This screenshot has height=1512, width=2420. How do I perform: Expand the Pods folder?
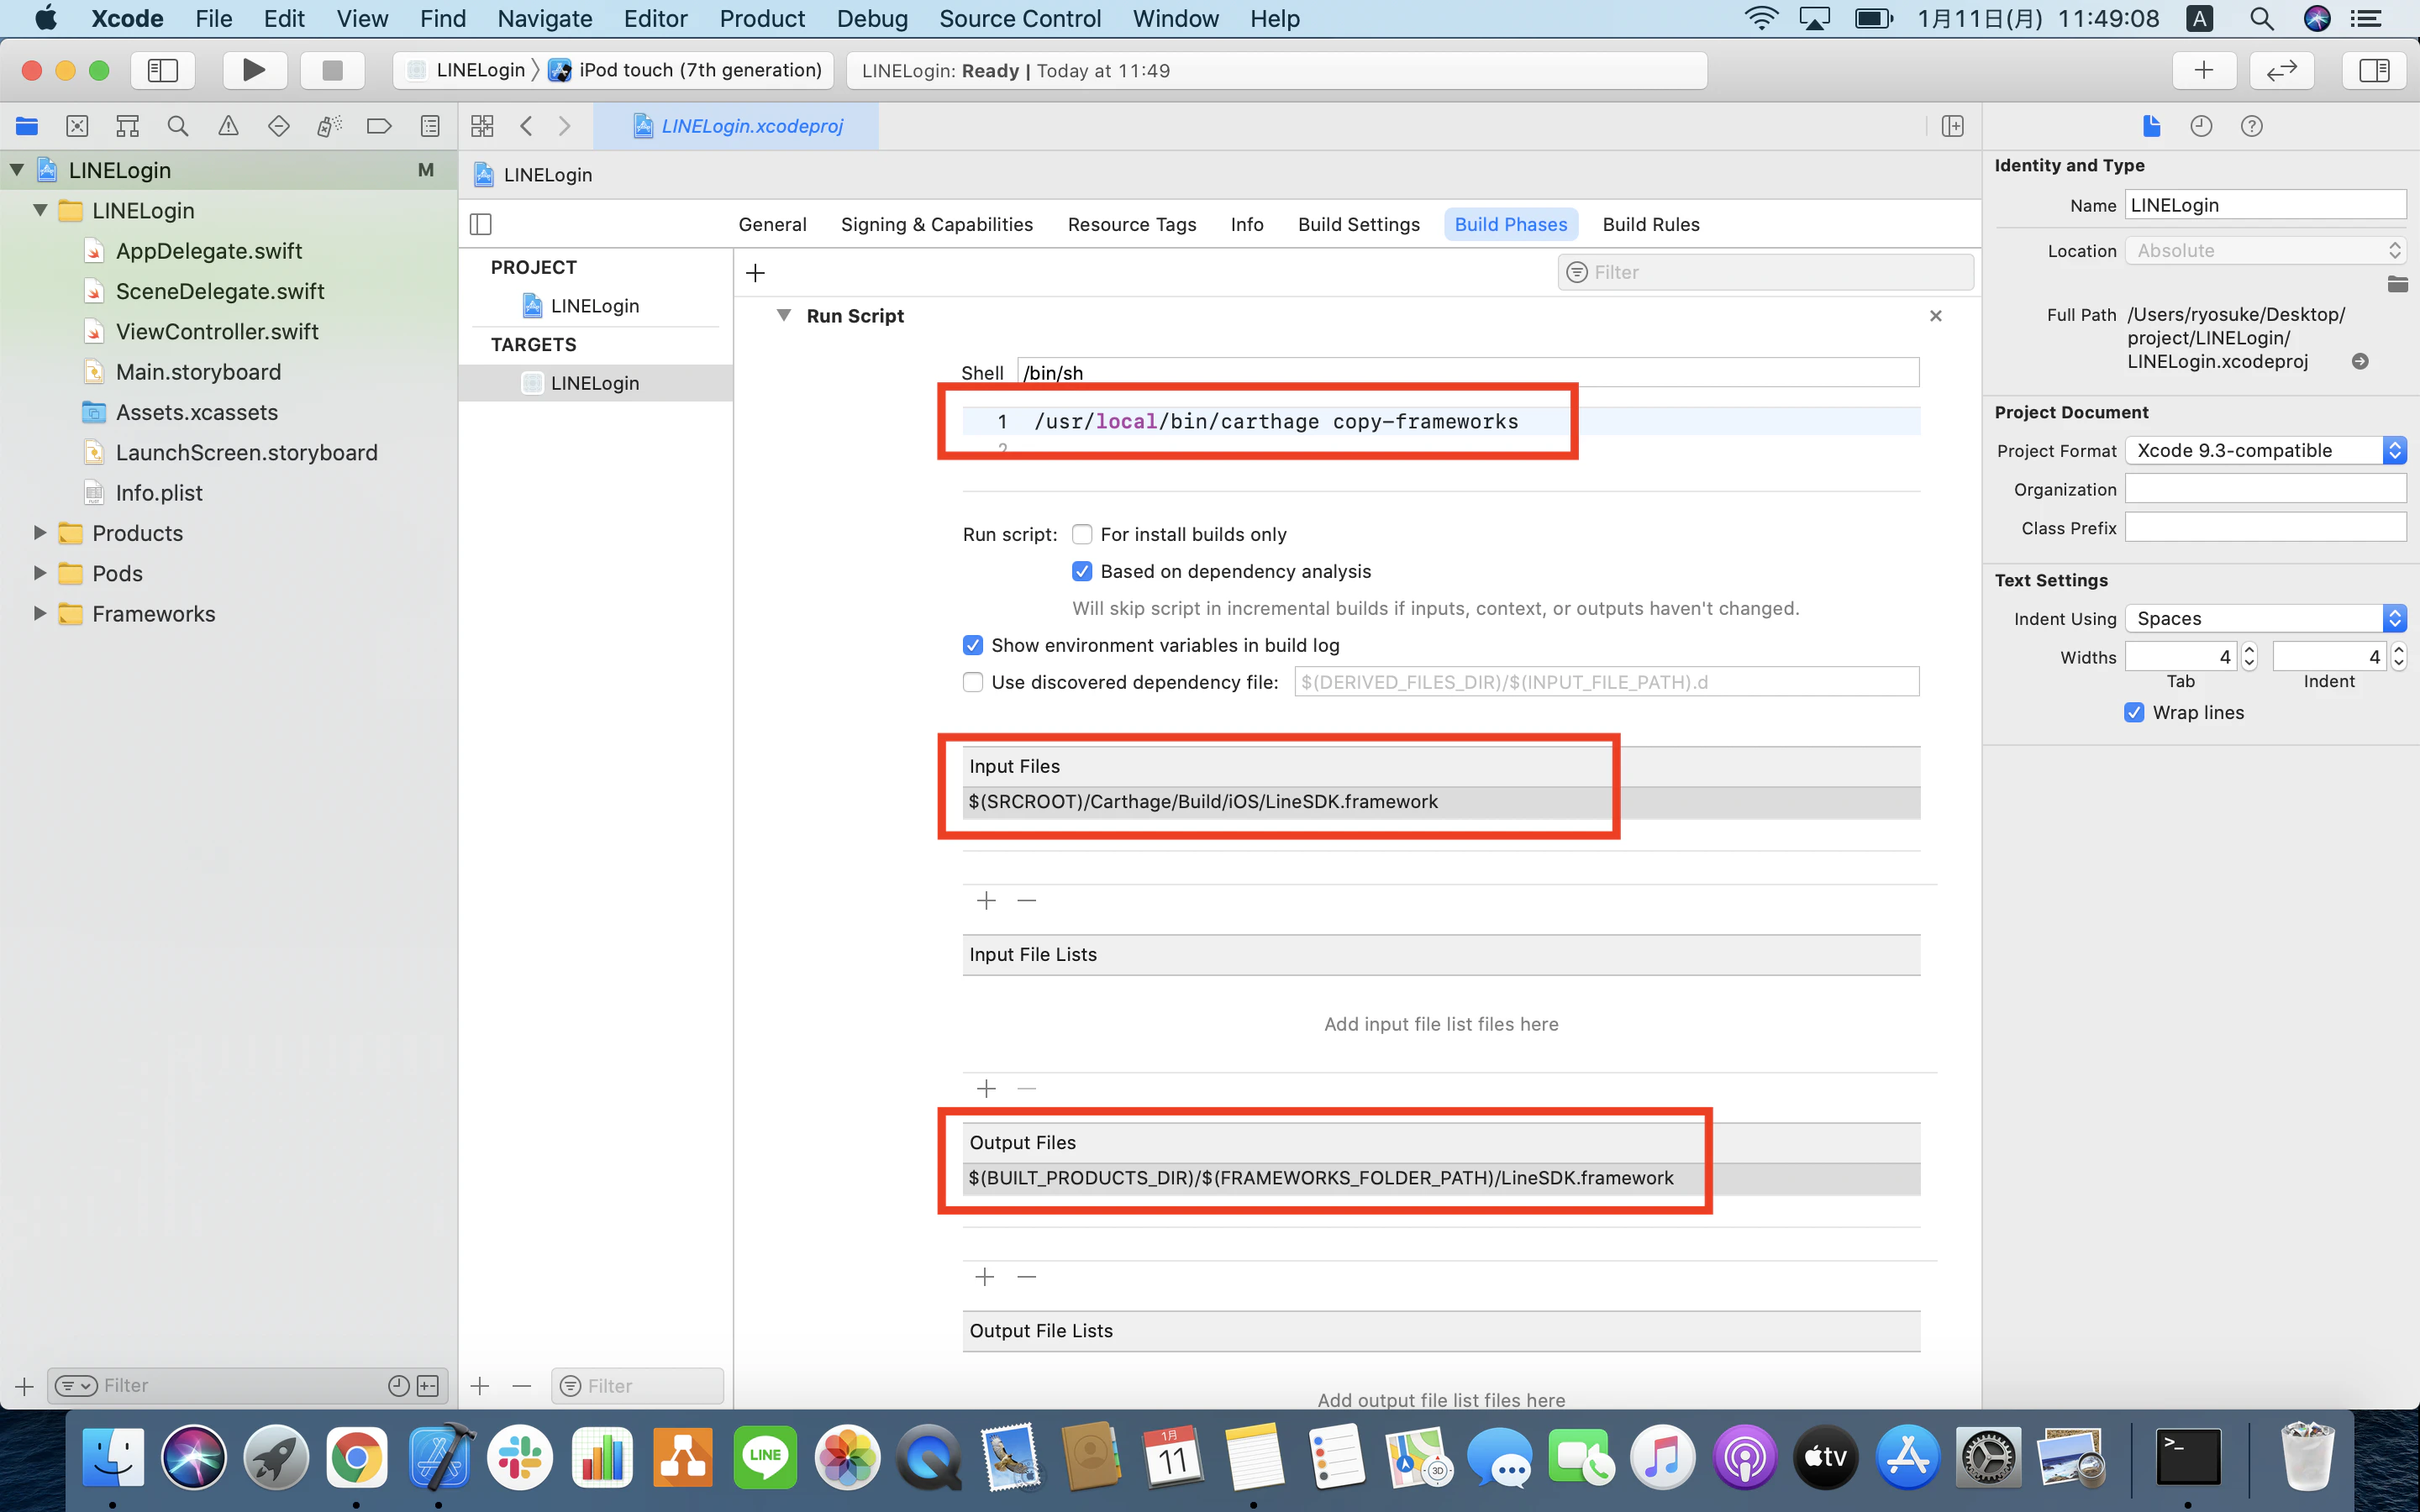(x=40, y=573)
